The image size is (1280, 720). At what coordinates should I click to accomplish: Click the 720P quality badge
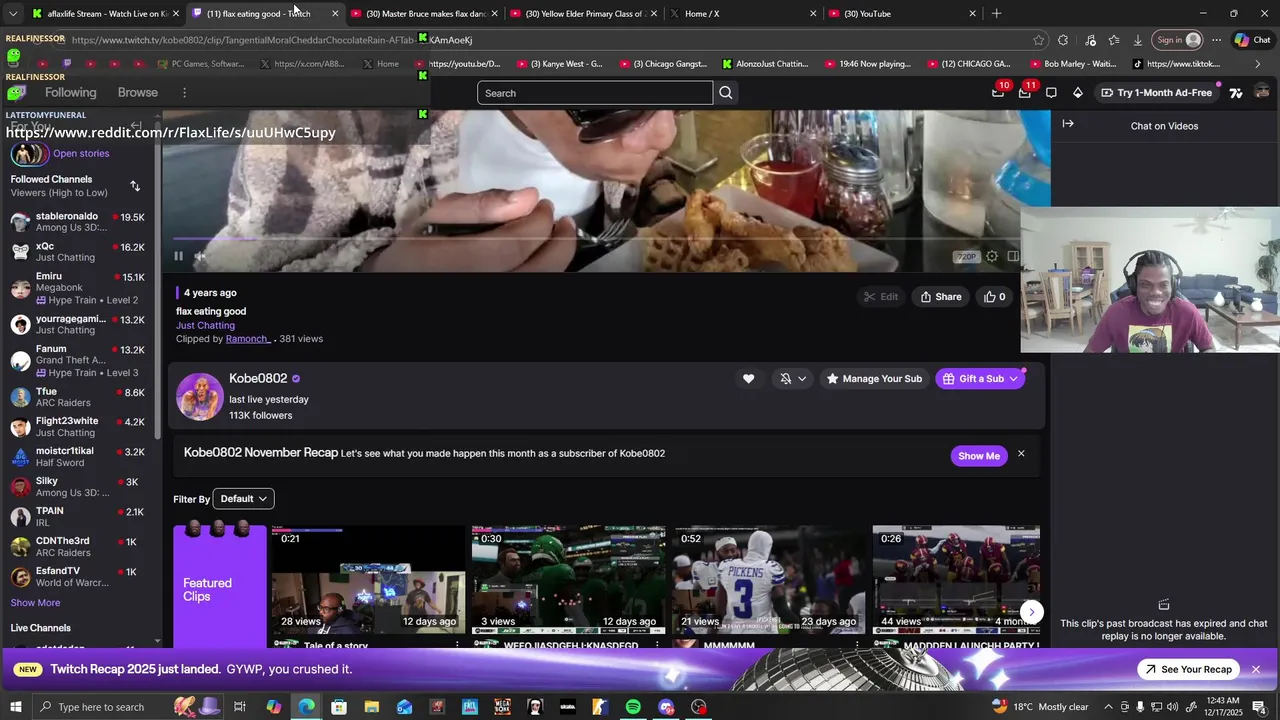[966, 257]
